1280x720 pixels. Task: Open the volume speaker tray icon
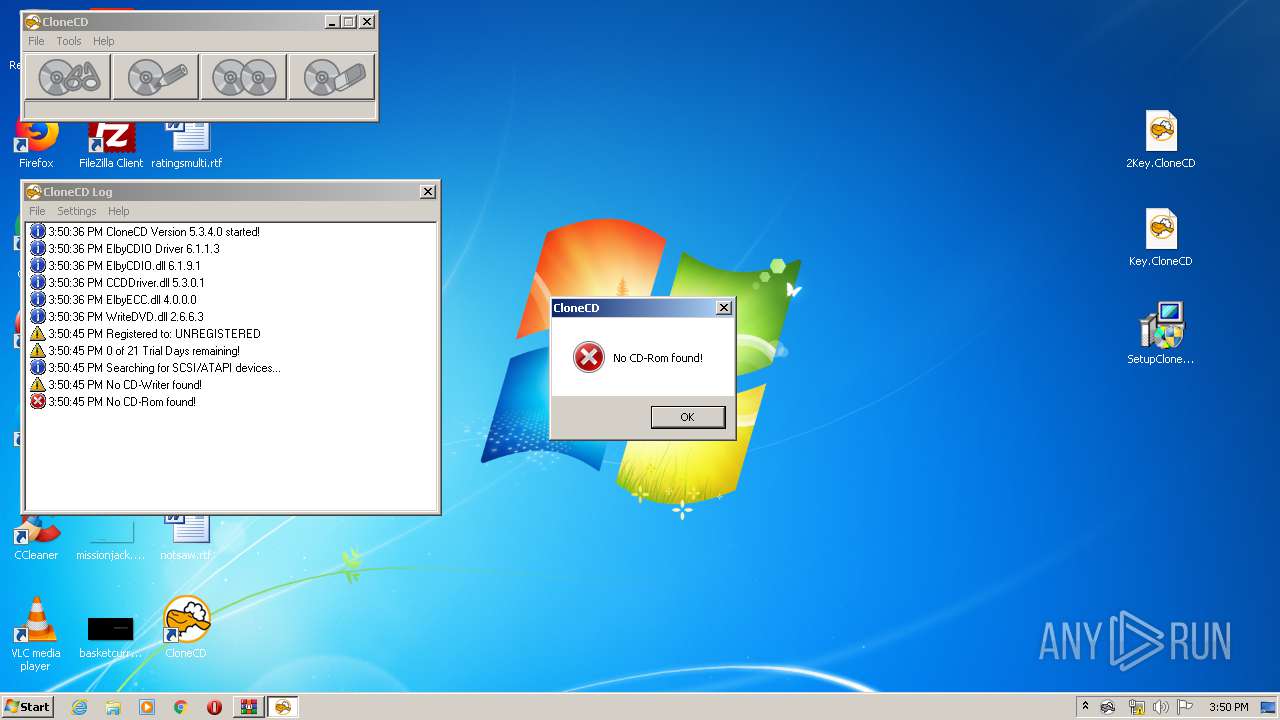[1160, 707]
